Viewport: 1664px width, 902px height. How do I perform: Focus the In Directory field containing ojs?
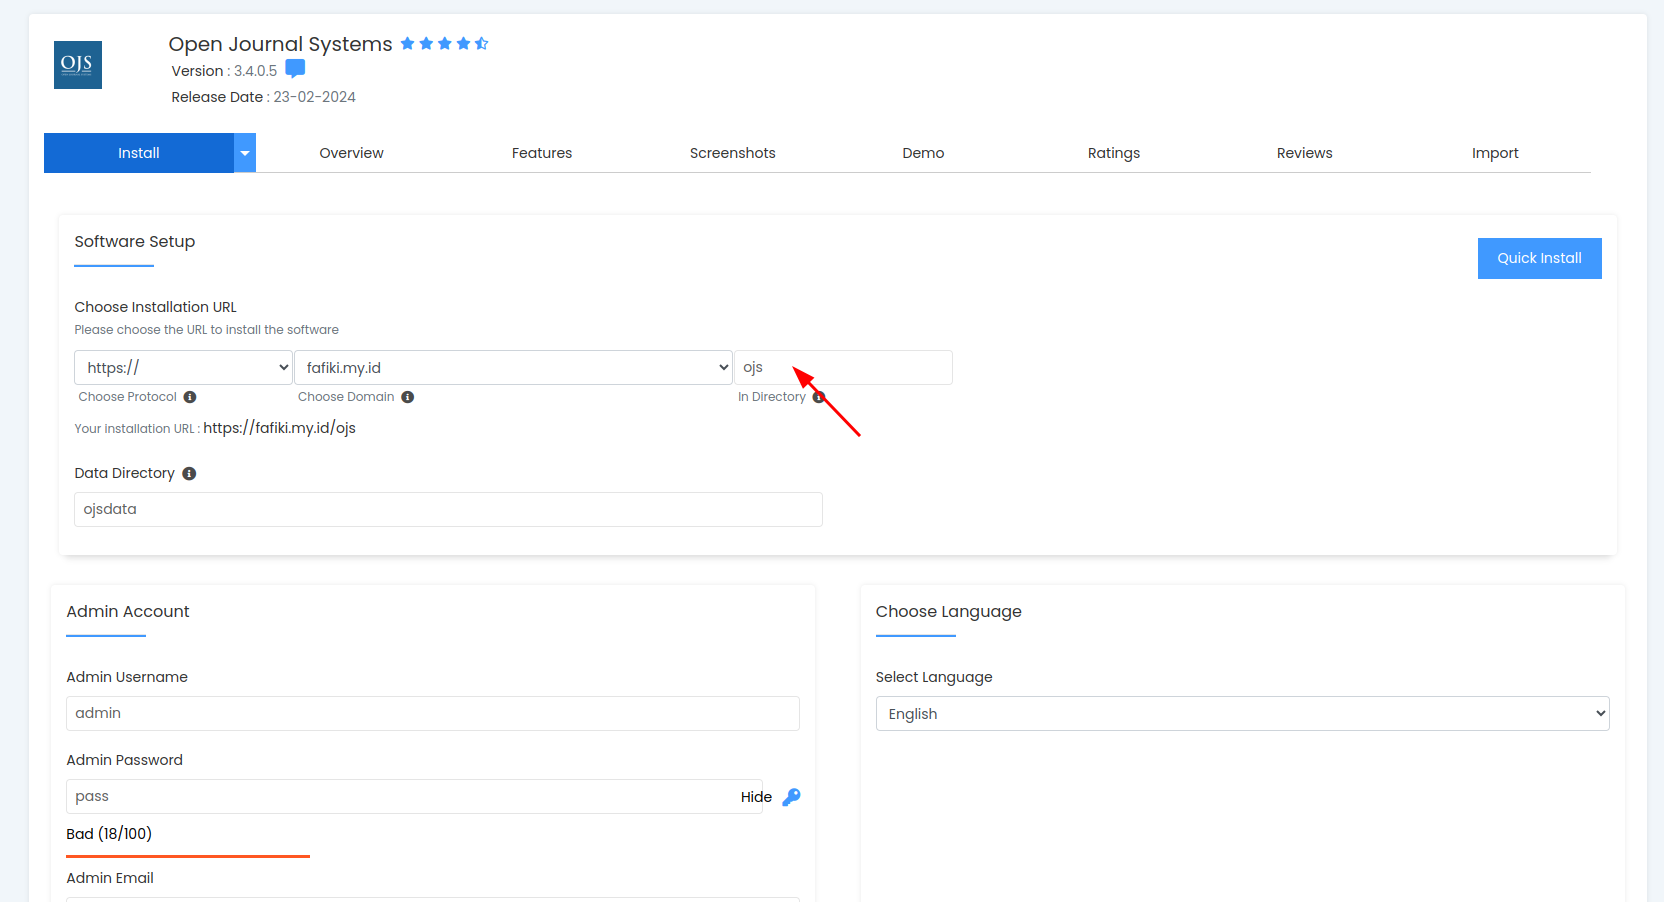(x=843, y=368)
